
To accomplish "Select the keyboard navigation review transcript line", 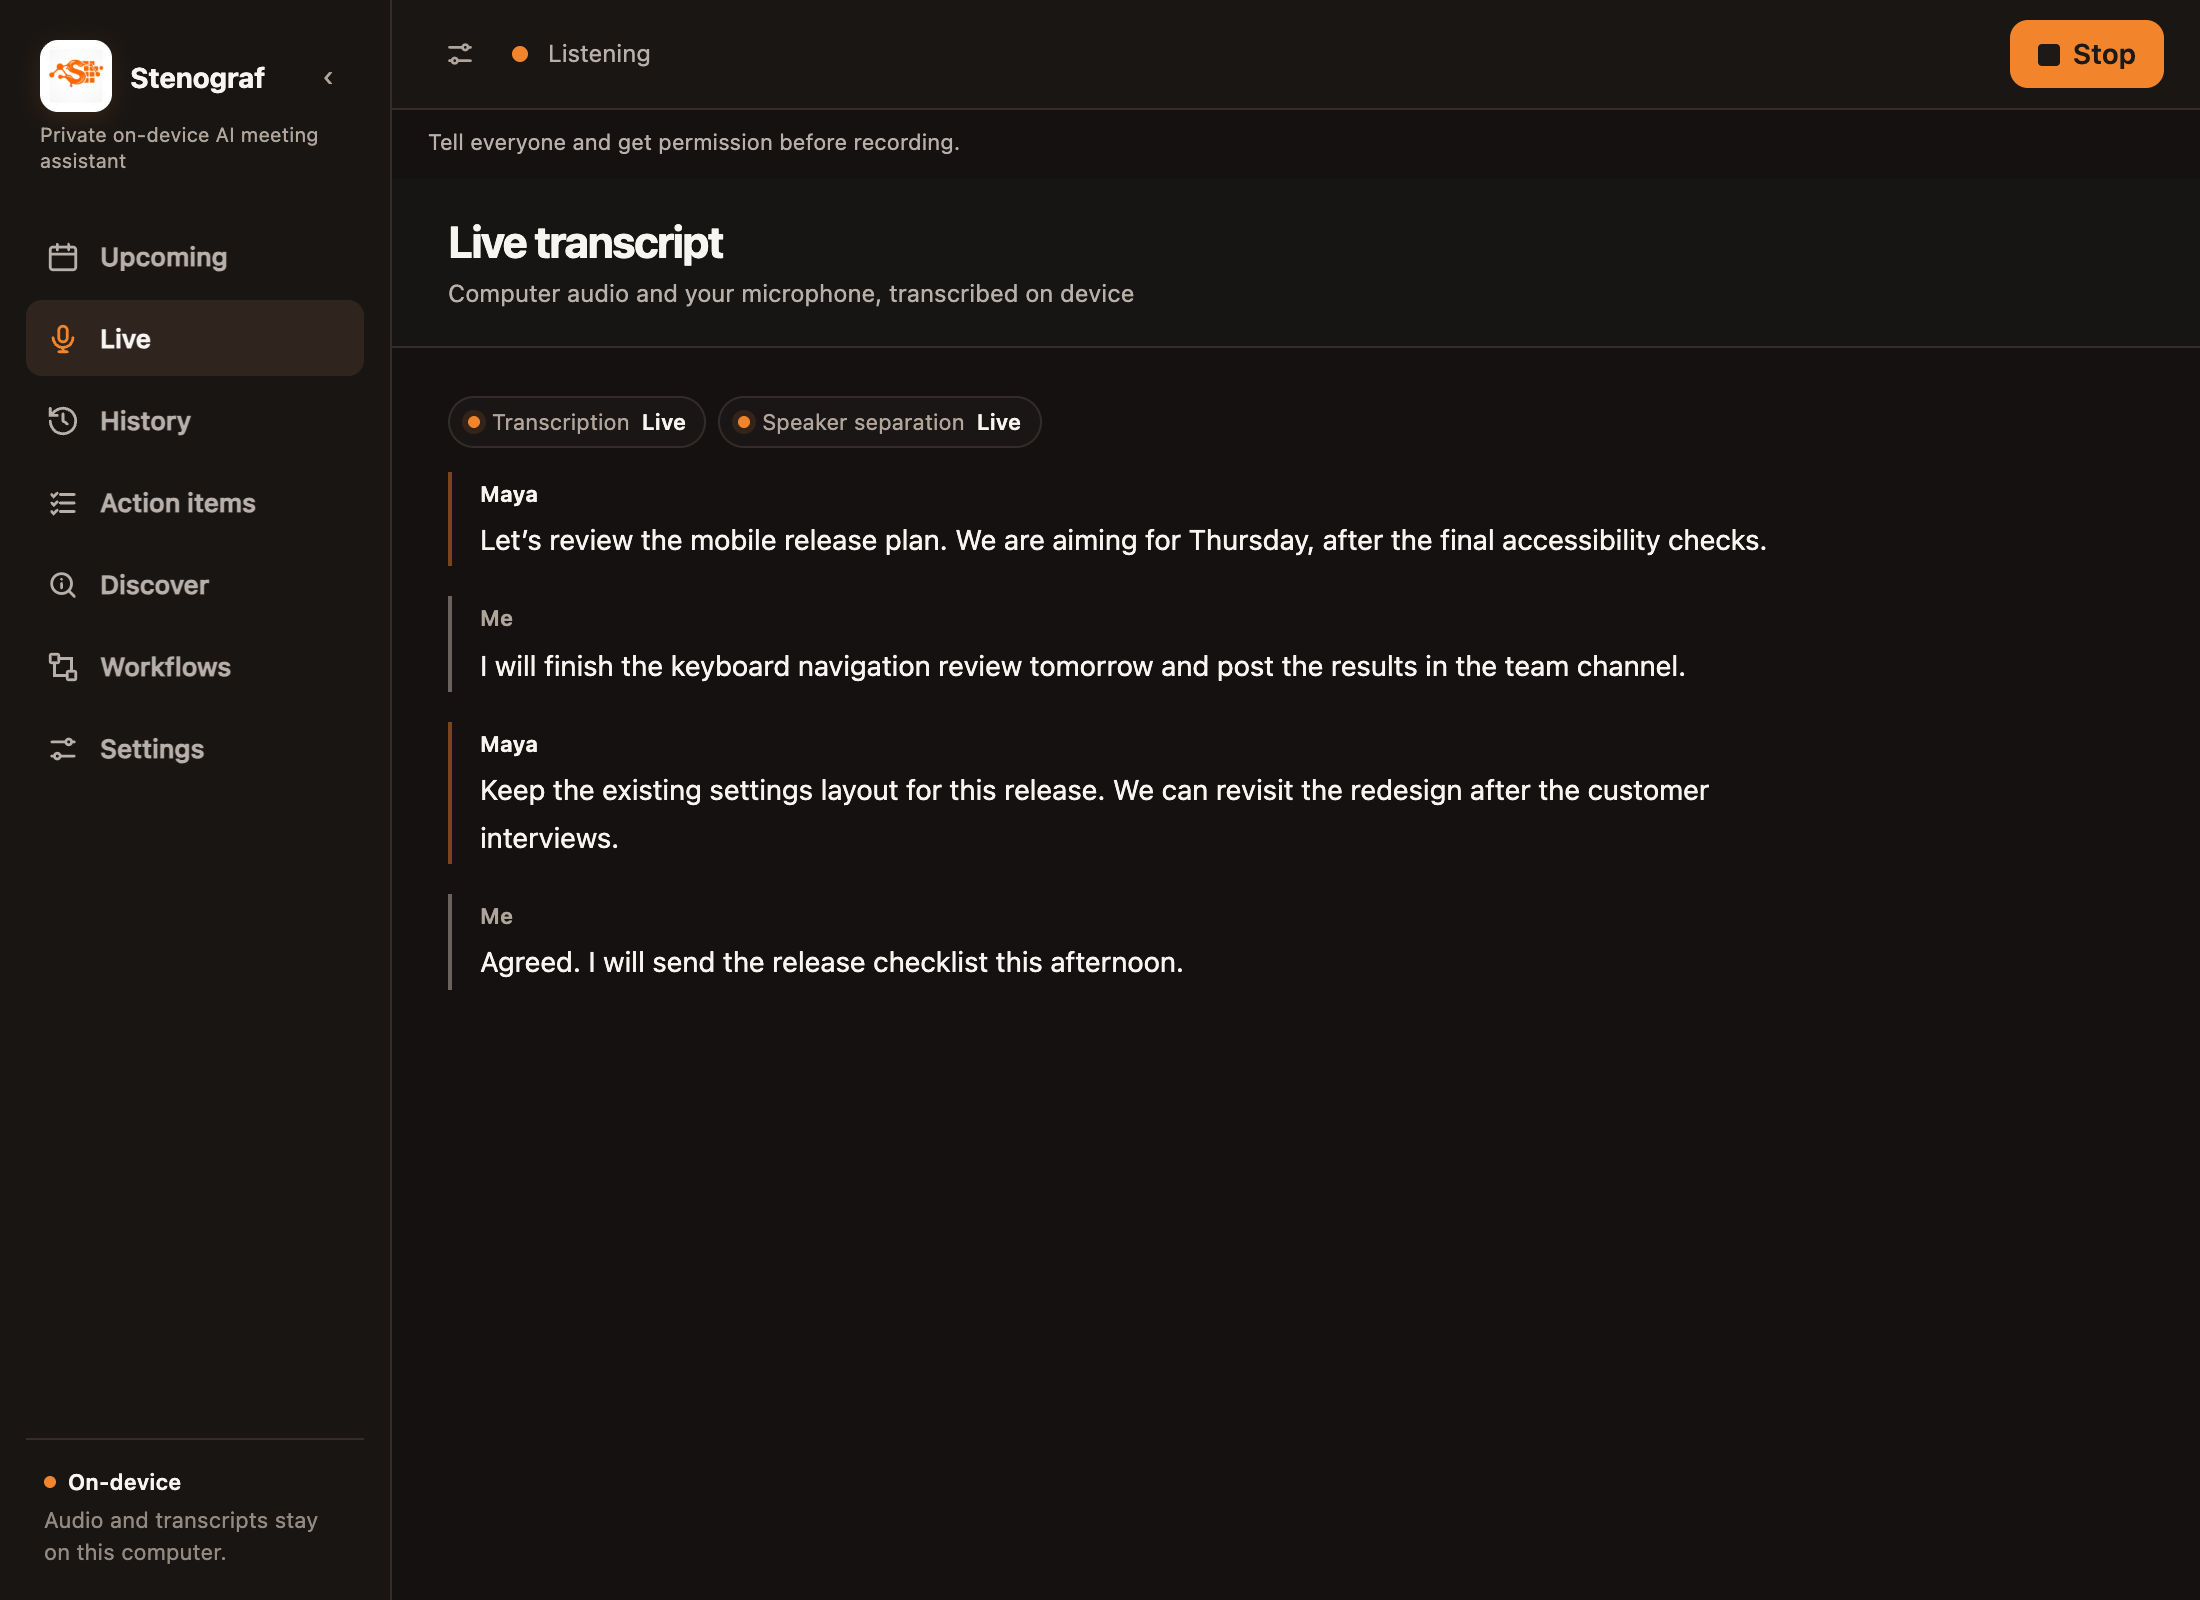I will 1083,666.
